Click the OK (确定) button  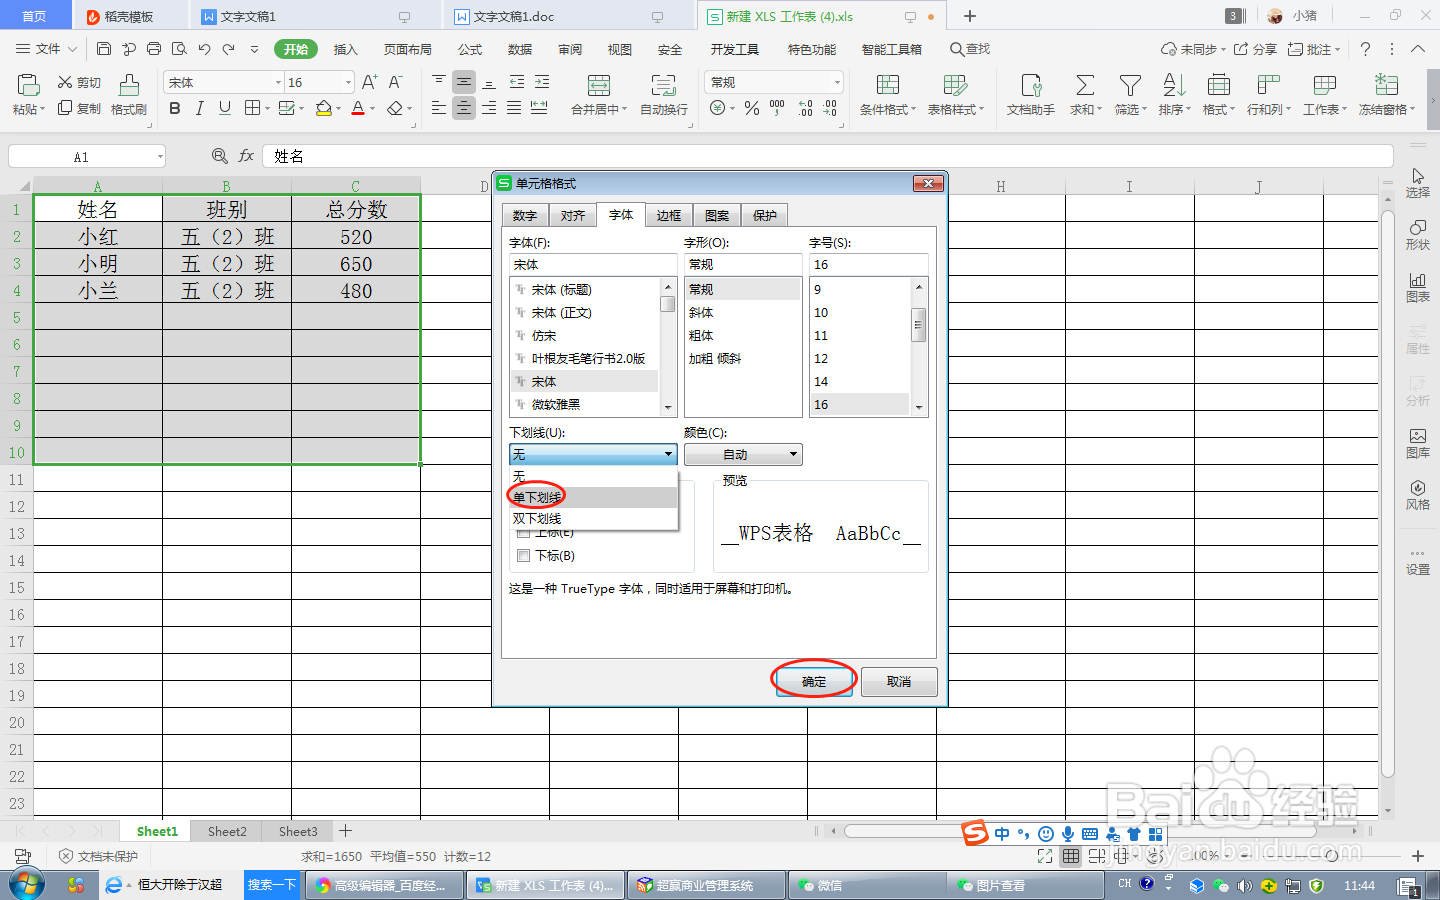(x=814, y=681)
